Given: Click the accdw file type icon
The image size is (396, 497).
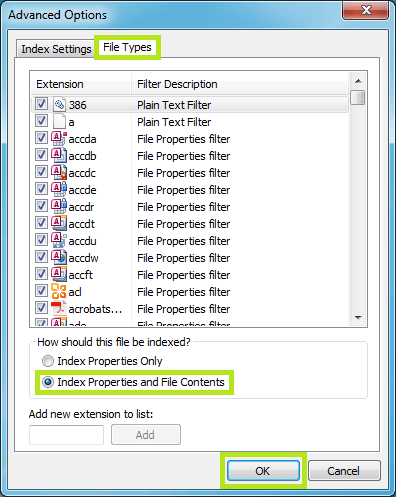Looking at the screenshot, I should coord(59,258).
